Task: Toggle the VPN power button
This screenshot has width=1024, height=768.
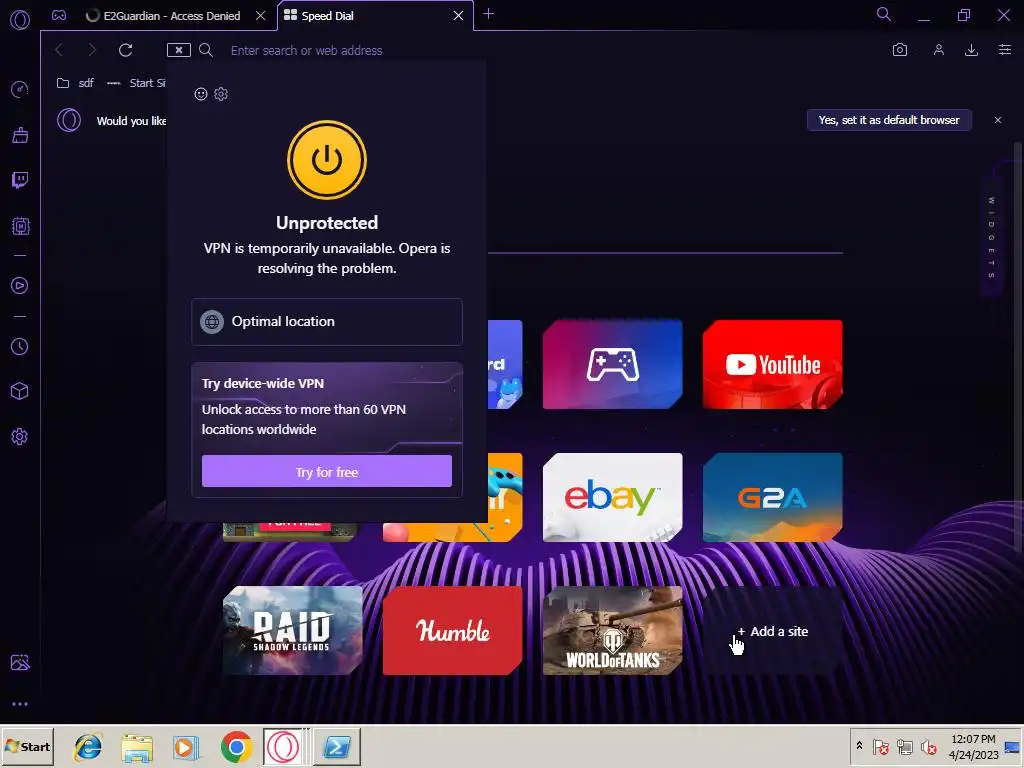Action: pyautogui.click(x=327, y=160)
